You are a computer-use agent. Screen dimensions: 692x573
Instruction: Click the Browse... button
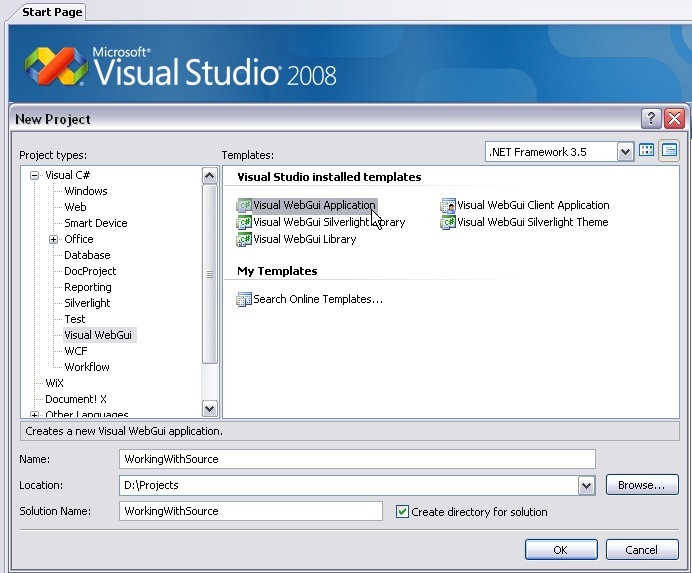click(x=642, y=485)
